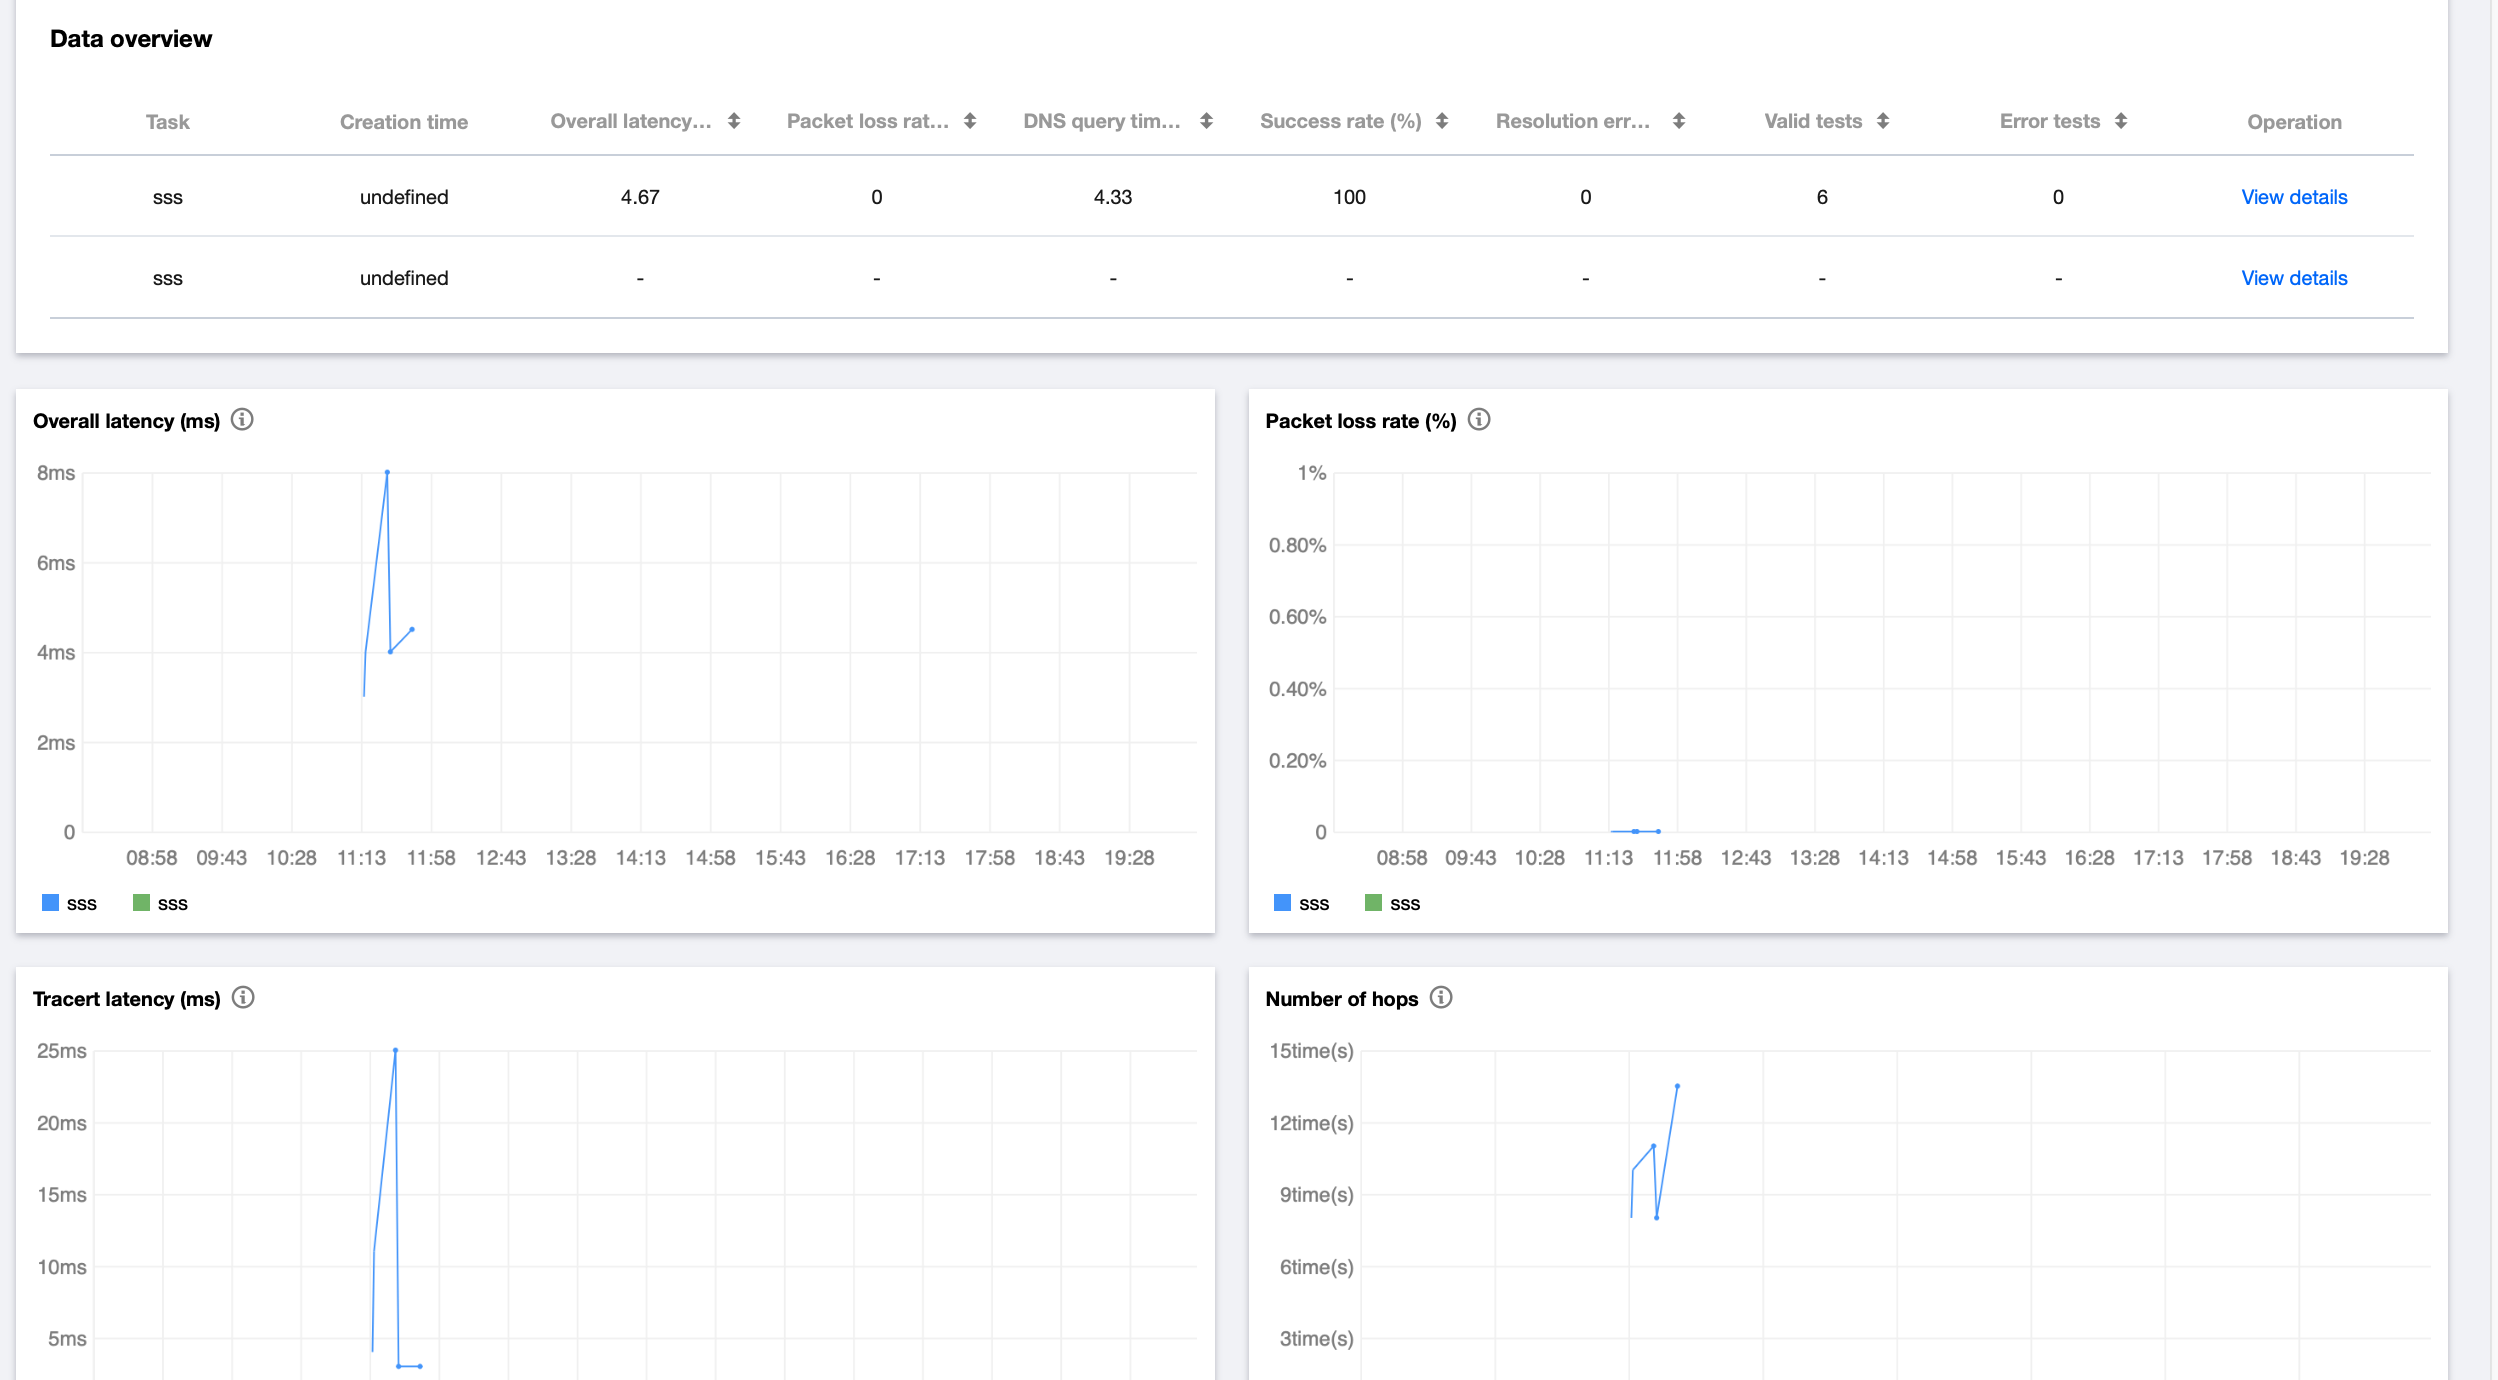The height and width of the screenshot is (1380, 2498).
Task: Open View details for the first sss task
Action: (2294, 197)
